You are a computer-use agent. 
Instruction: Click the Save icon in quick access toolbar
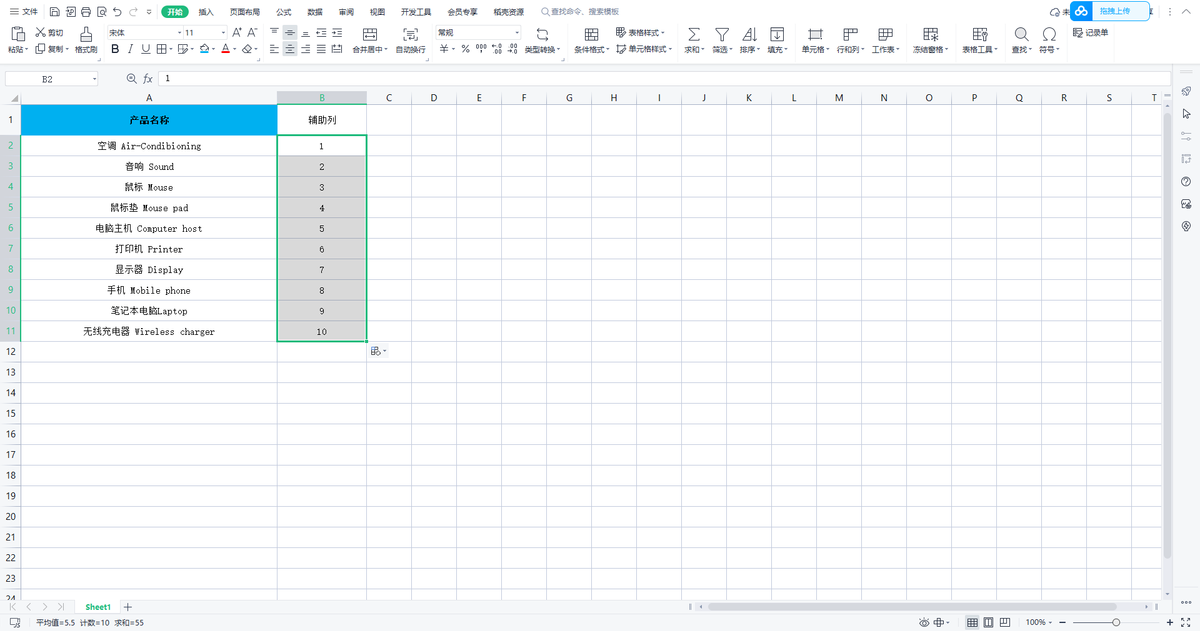[54, 12]
